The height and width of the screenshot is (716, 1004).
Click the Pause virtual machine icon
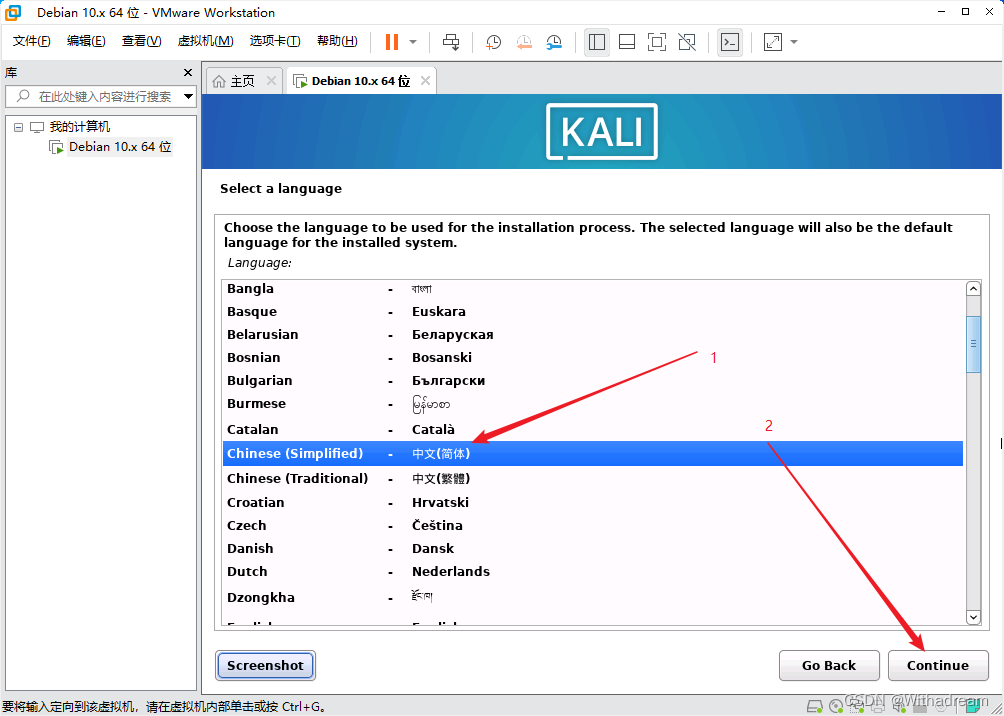(x=391, y=42)
